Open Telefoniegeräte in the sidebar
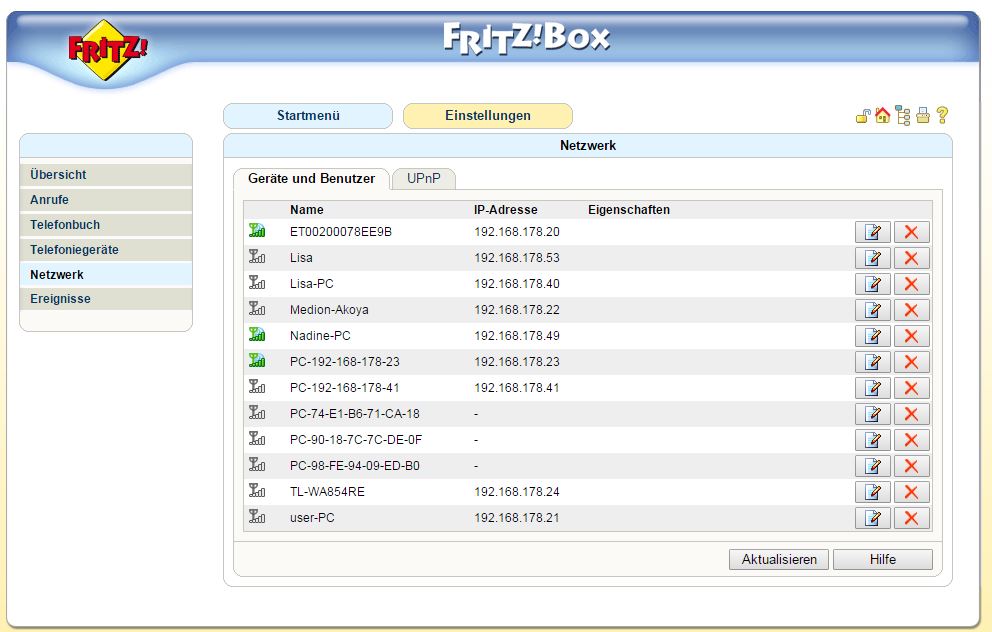The image size is (992, 632). [x=106, y=250]
